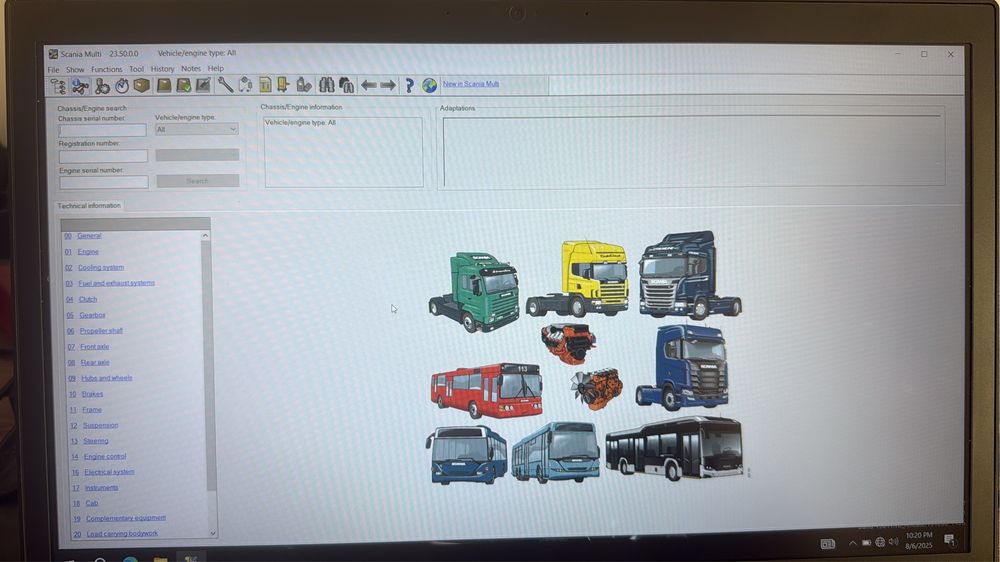Select the yellow truck image

tap(578, 279)
